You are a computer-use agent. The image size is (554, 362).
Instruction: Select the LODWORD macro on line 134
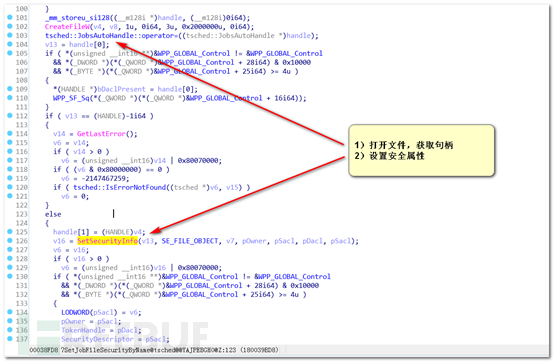(75, 312)
